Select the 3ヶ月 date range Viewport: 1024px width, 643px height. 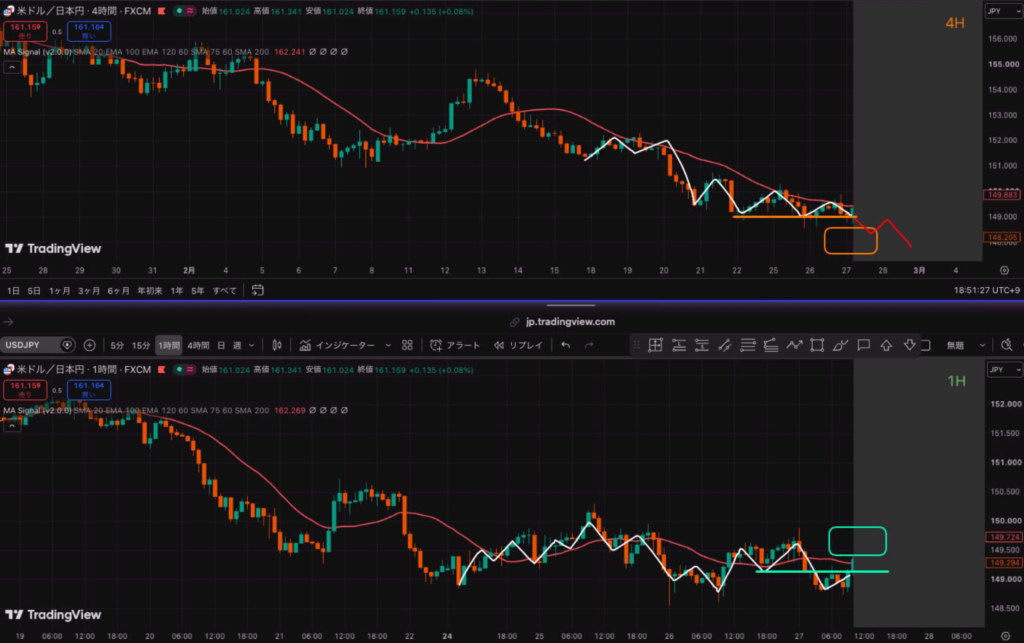(88, 290)
